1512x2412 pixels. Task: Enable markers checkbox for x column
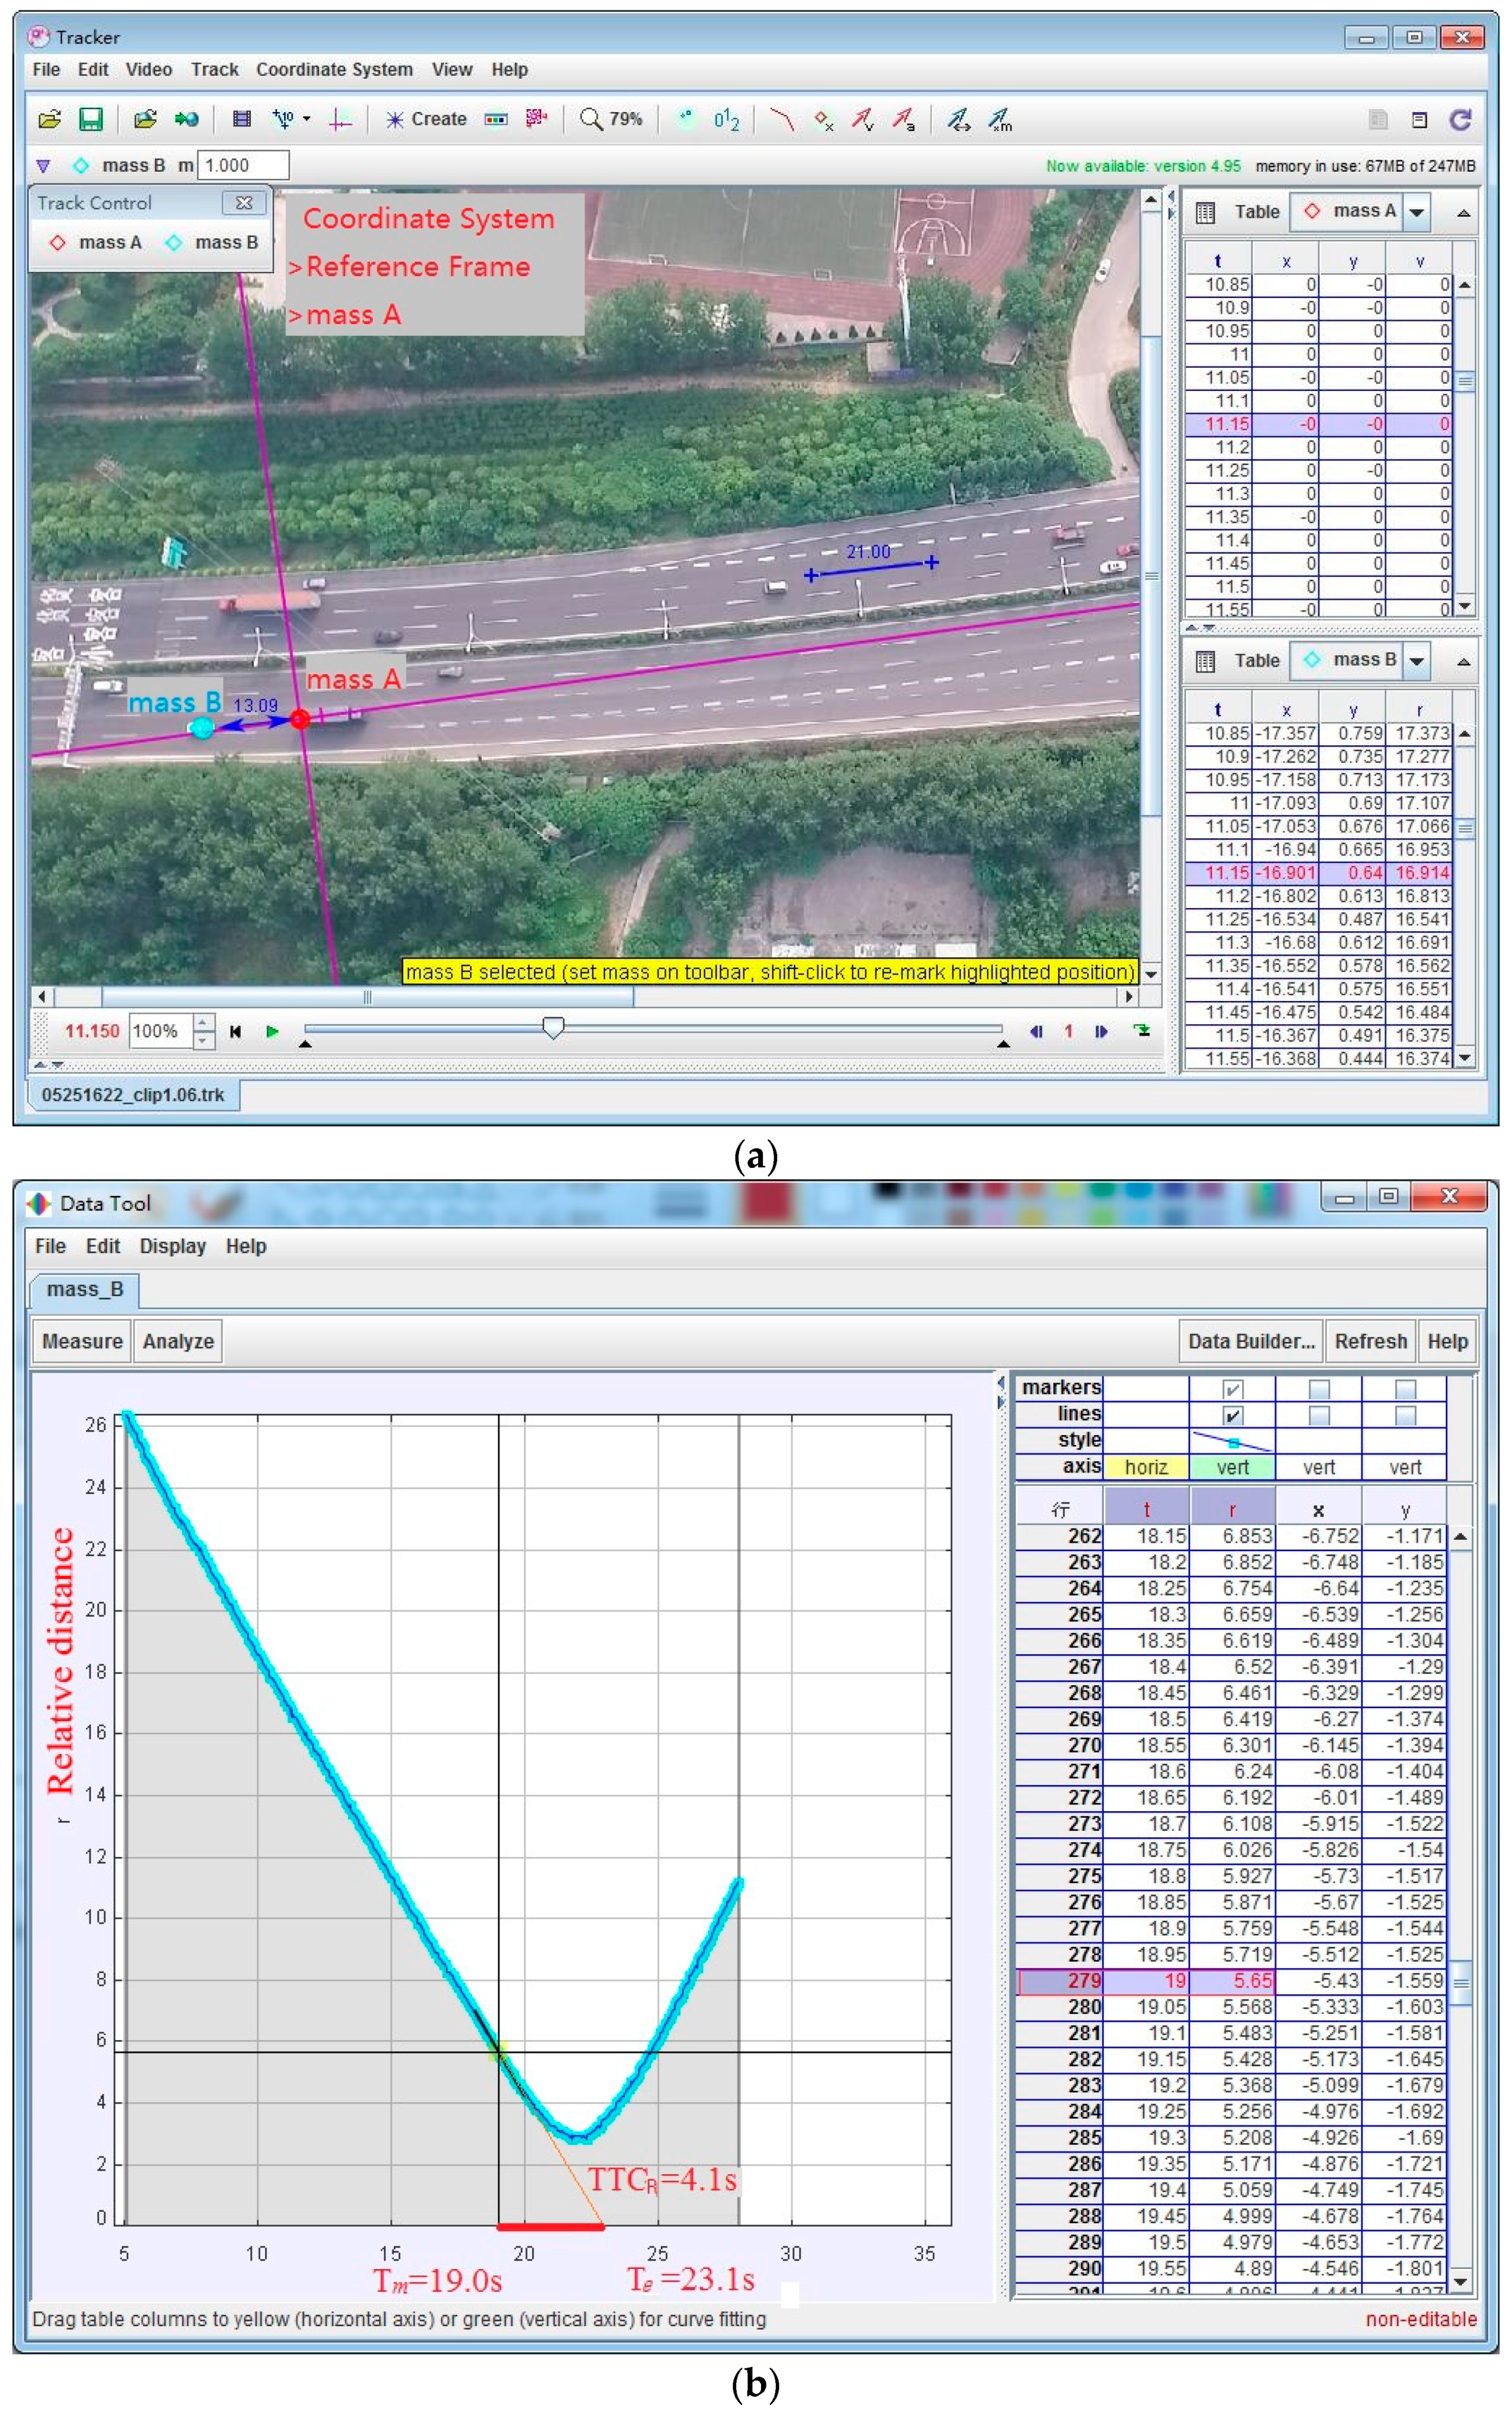coord(1319,1389)
